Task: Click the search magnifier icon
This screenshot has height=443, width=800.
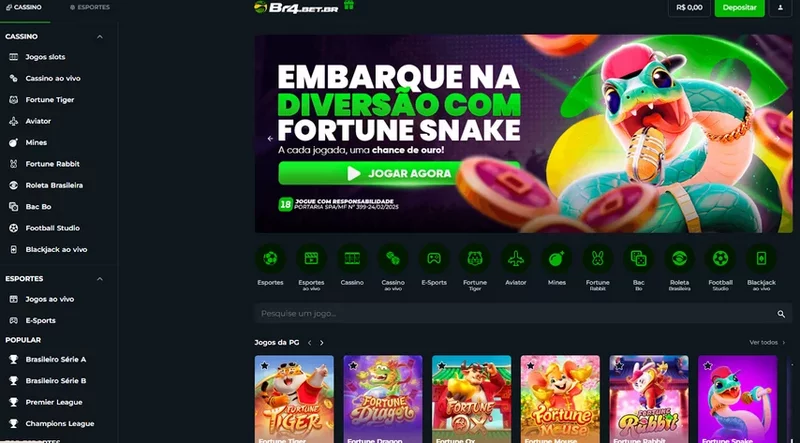Action: [x=781, y=314]
